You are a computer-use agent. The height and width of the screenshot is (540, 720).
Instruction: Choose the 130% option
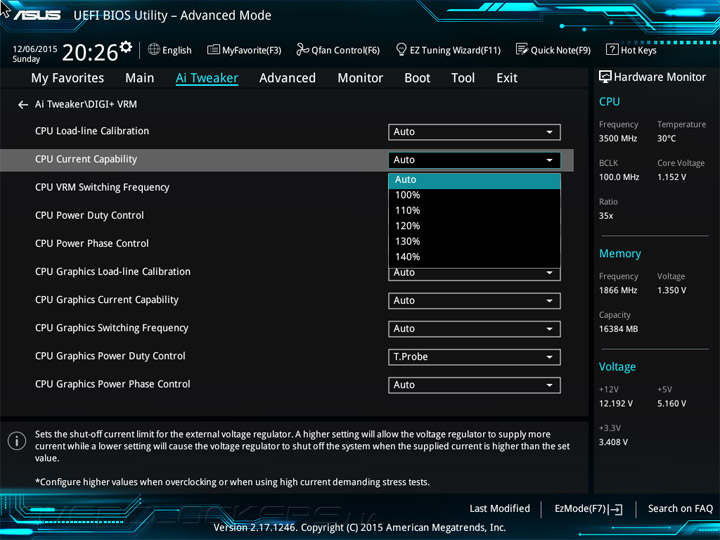pyautogui.click(x=474, y=242)
